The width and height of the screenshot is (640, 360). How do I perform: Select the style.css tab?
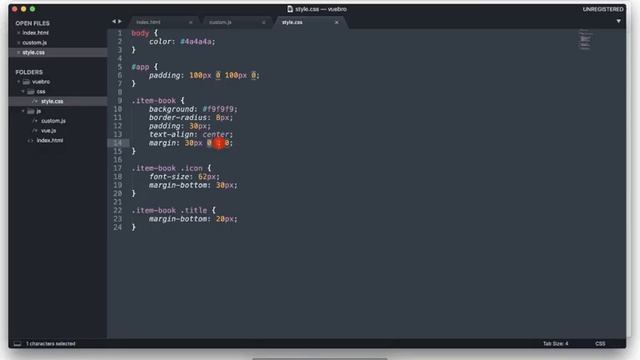pyautogui.click(x=310, y=22)
